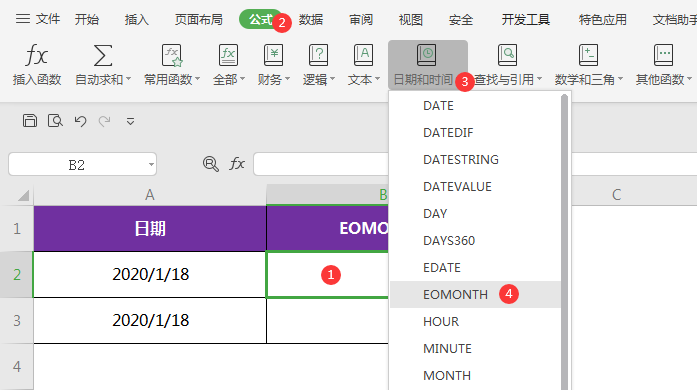This screenshot has height=390, width=697.
Task: Open the 数据 tab
Action: click(311, 20)
